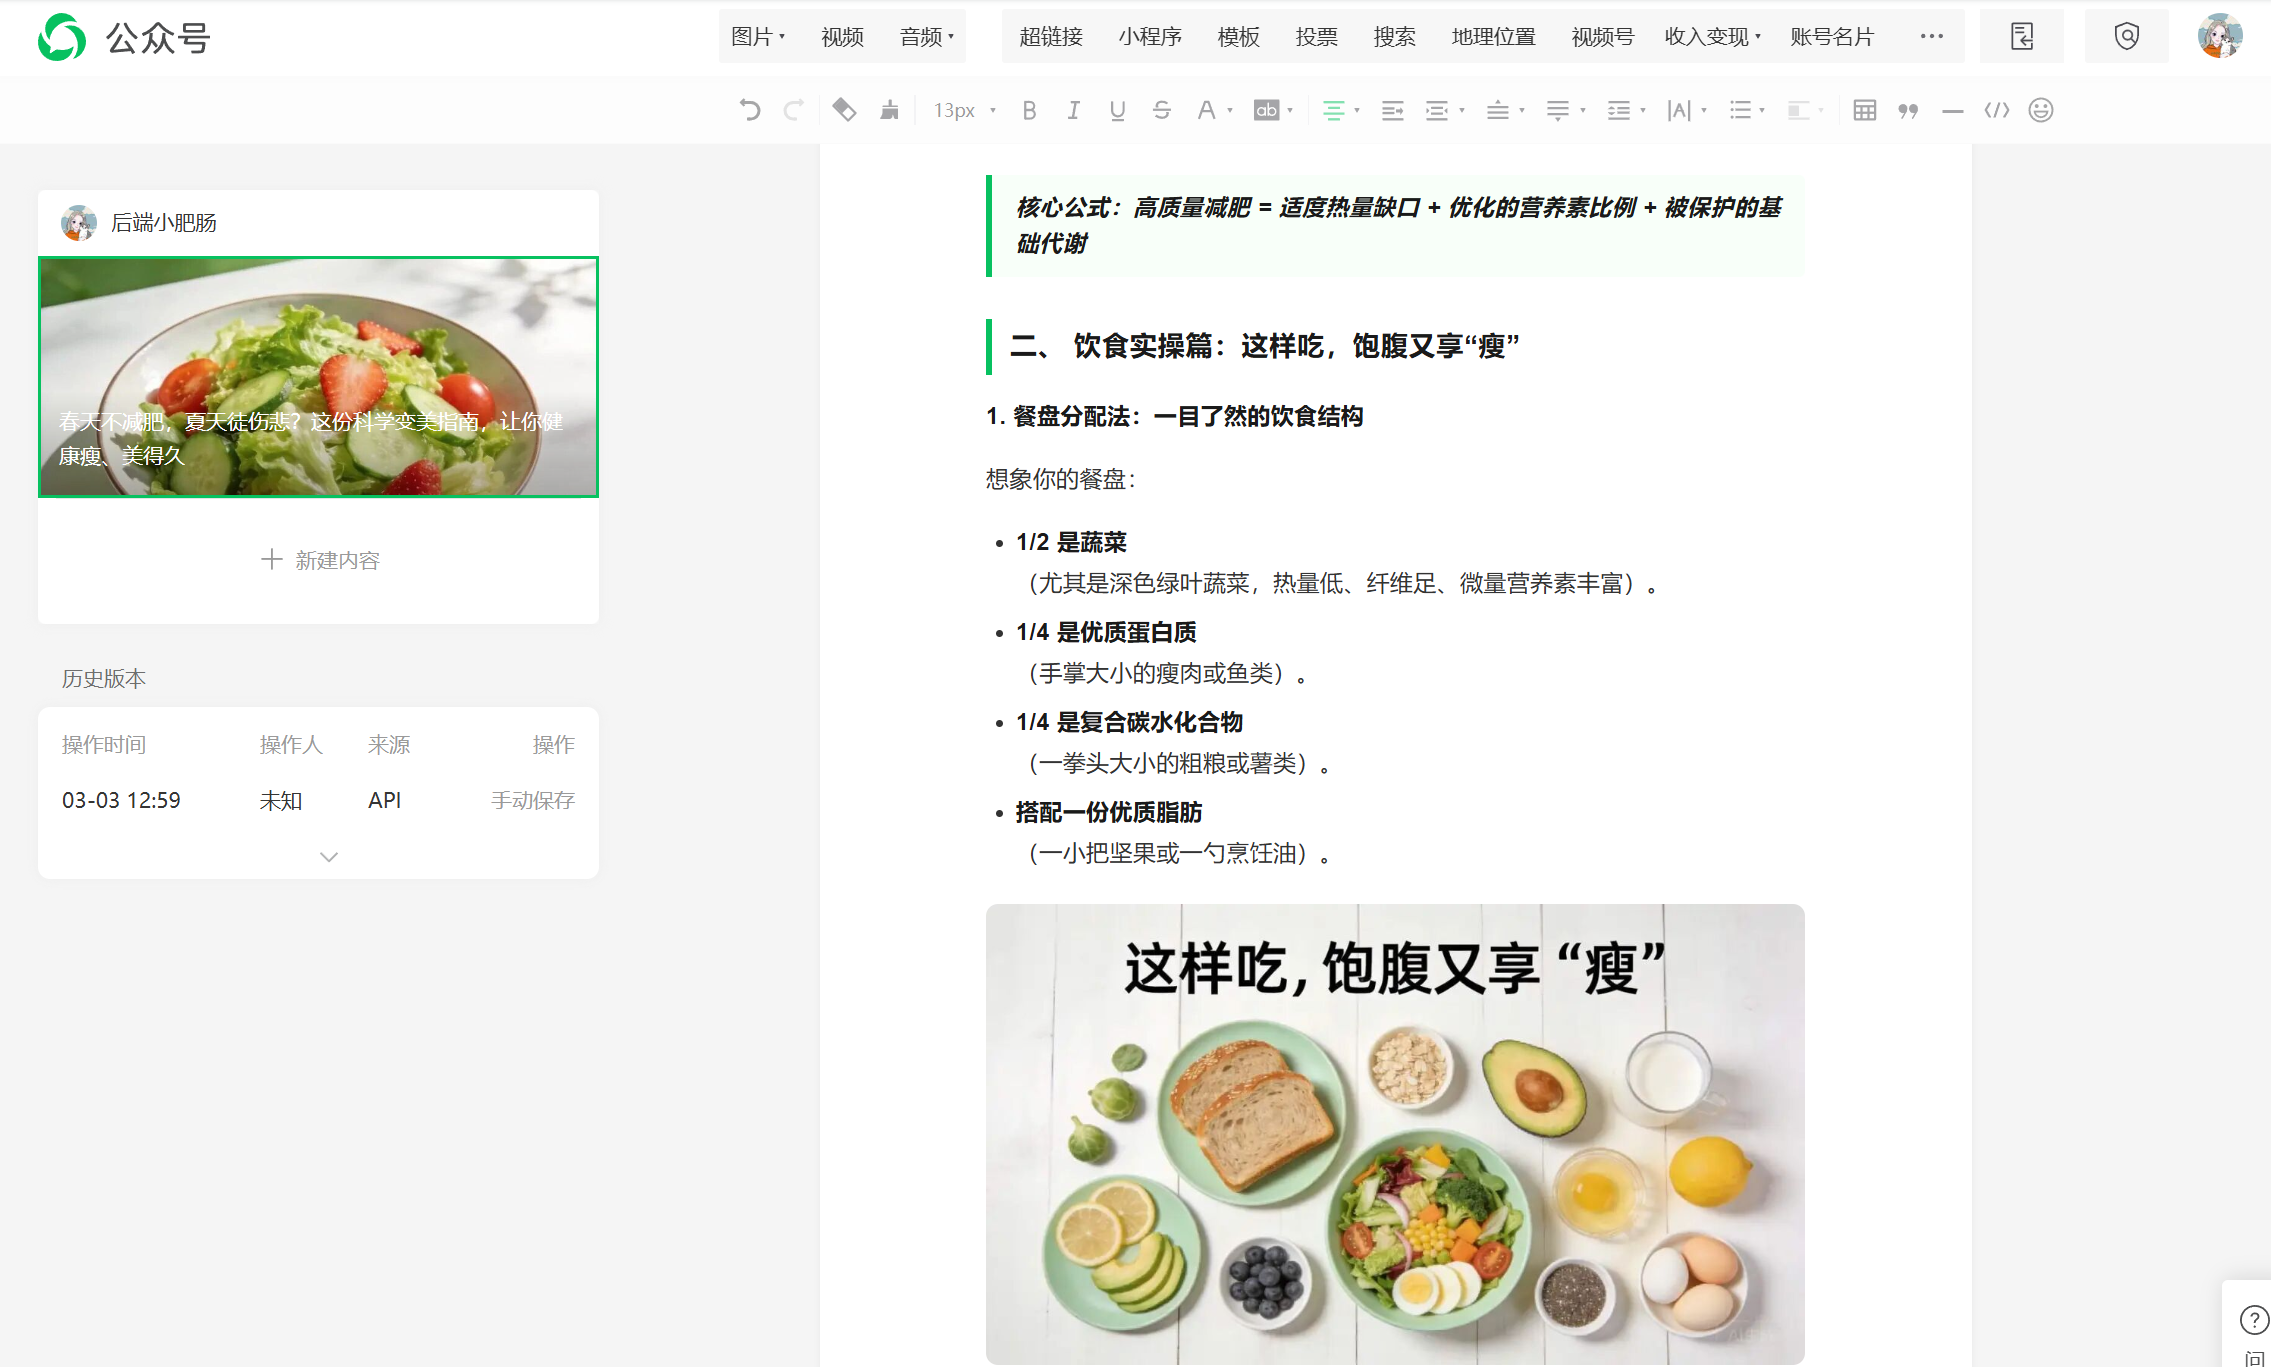
Task: Open the emoji picker smiley icon
Action: tap(2041, 110)
